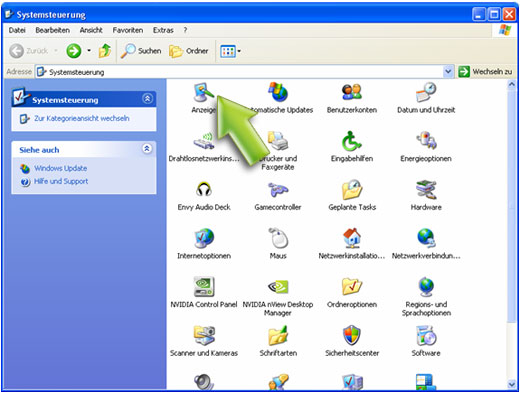This screenshot has width=520, height=393.
Task: Go up one folder level
Action: 105,51
